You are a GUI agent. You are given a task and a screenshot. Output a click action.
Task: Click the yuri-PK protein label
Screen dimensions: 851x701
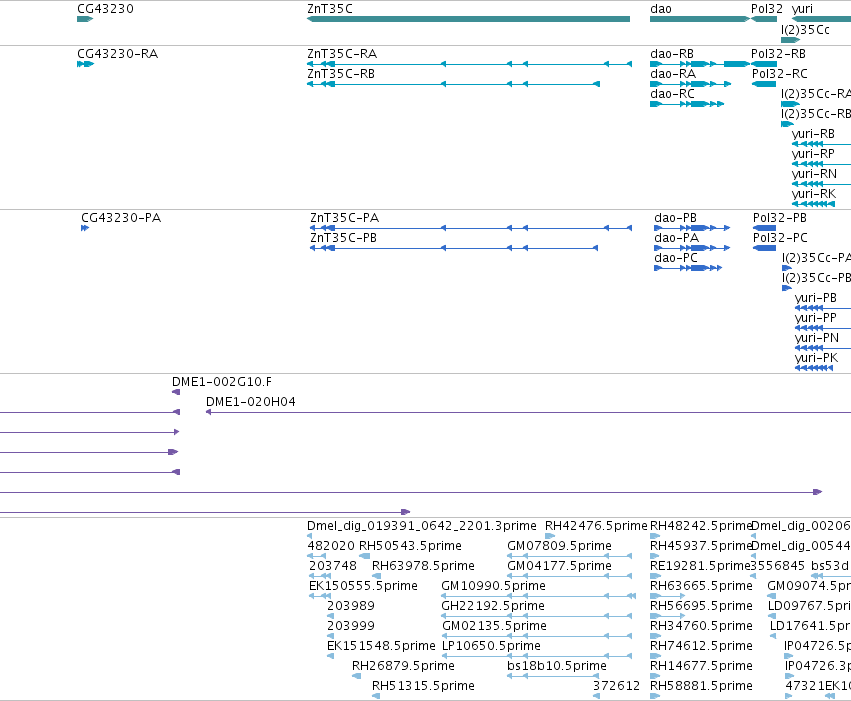pos(816,358)
